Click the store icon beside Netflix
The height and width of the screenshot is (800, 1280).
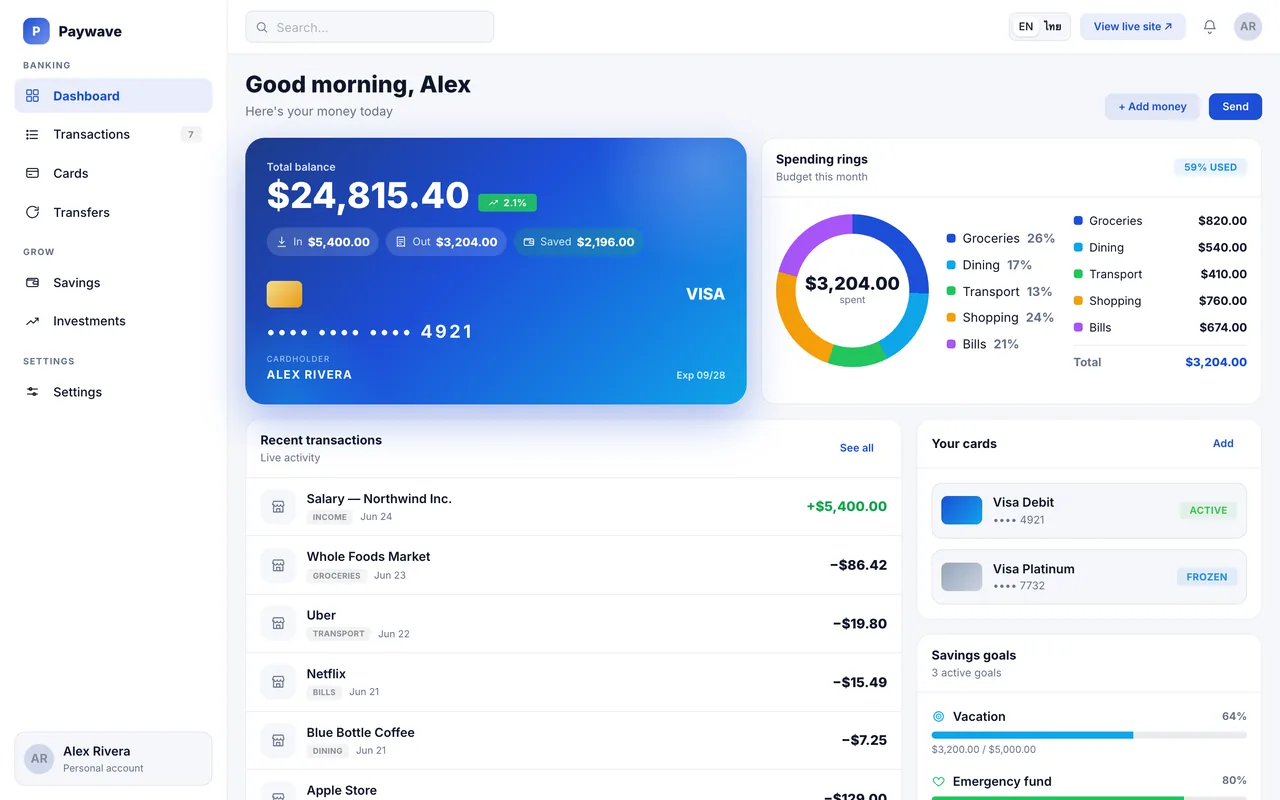point(278,682)
